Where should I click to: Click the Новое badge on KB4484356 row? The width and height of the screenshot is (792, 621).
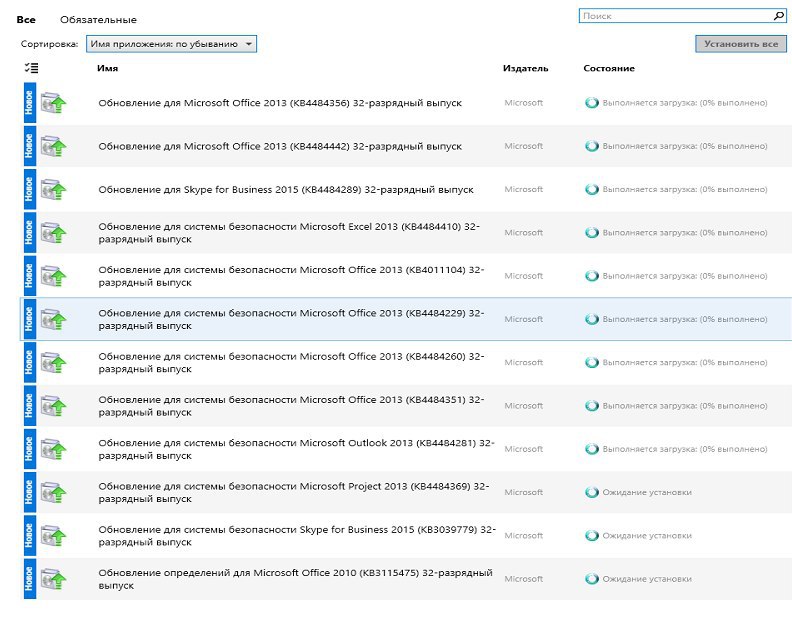[x=30, y=103]
